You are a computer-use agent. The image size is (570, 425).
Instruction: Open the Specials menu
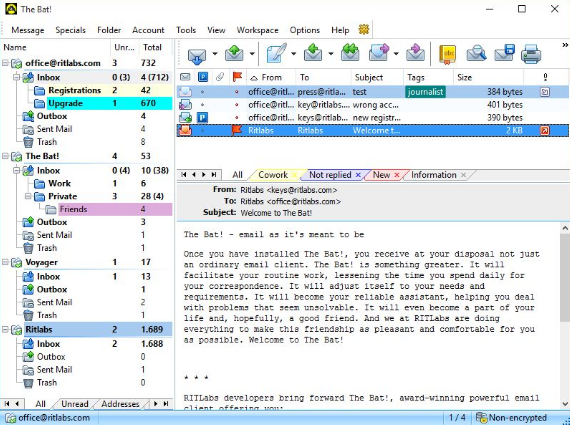pos(71,30)
